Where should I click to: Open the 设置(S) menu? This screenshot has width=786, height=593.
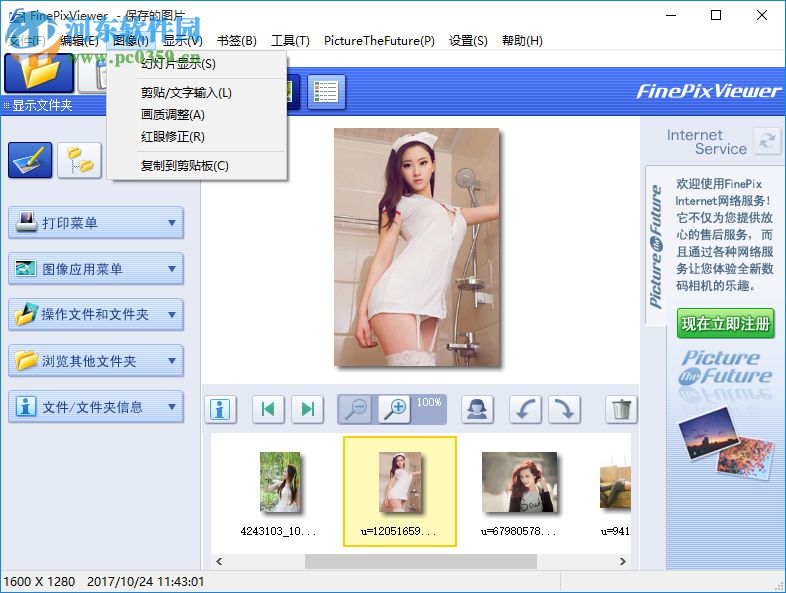tap(468, 41)
